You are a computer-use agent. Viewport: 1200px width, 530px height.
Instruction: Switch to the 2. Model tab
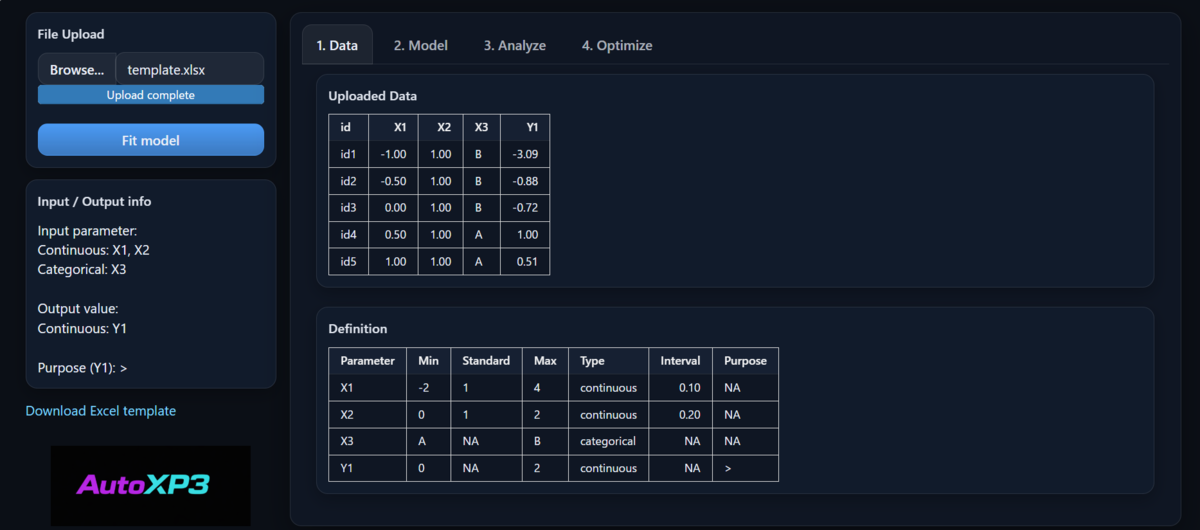pyautogui.click(x=420, y=45)
